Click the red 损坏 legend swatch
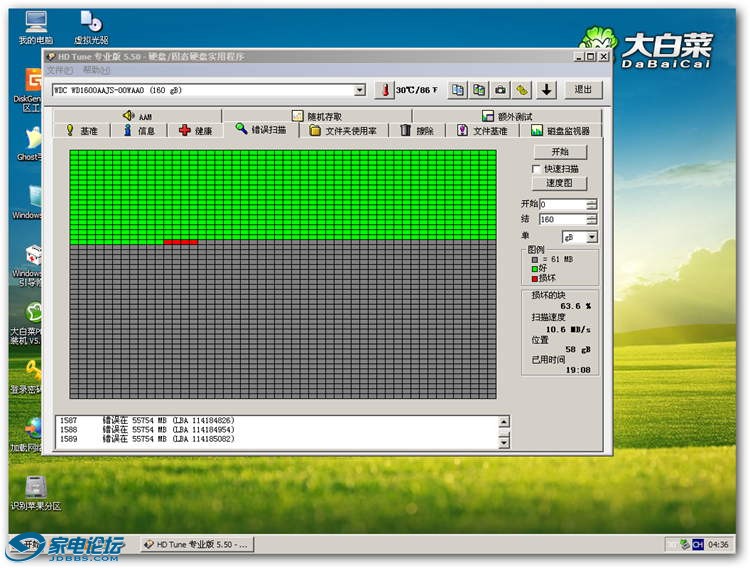Image resolution: width=750 pixels, height=568 pixels. pyautogui.click(x=534, y=278)
